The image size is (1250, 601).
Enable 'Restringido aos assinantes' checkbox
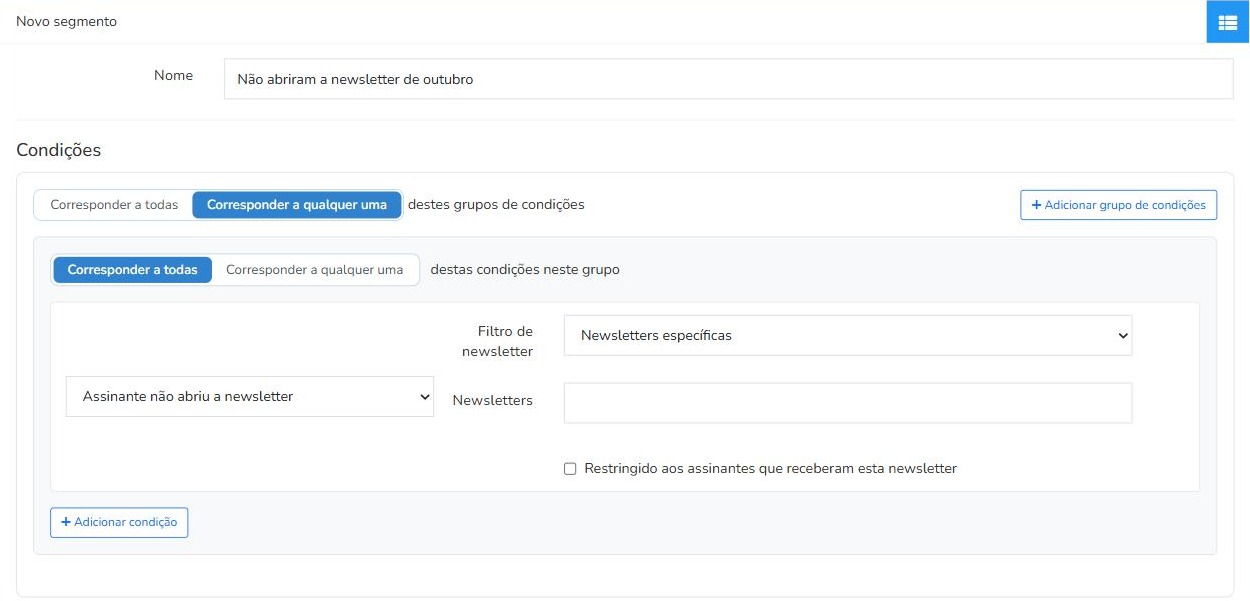pos(570,468)
